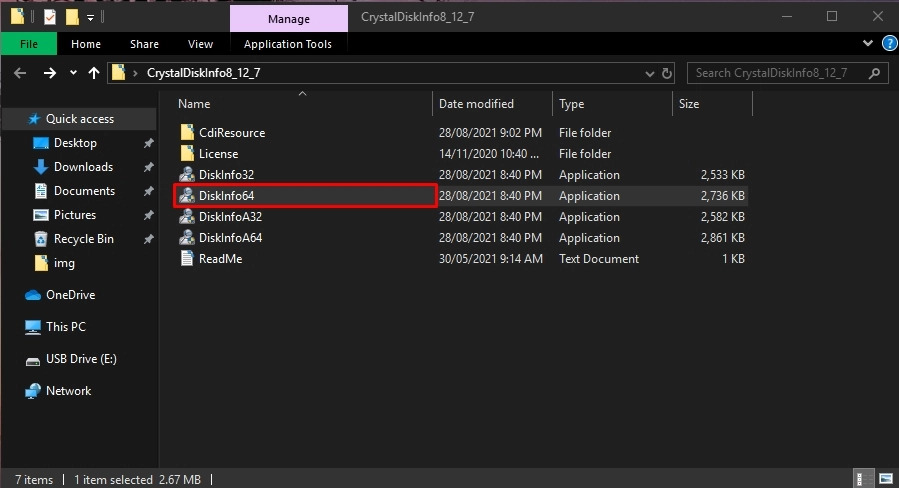
Task: Unpin Documents using its pin icon
Action: tap(148, 191)
